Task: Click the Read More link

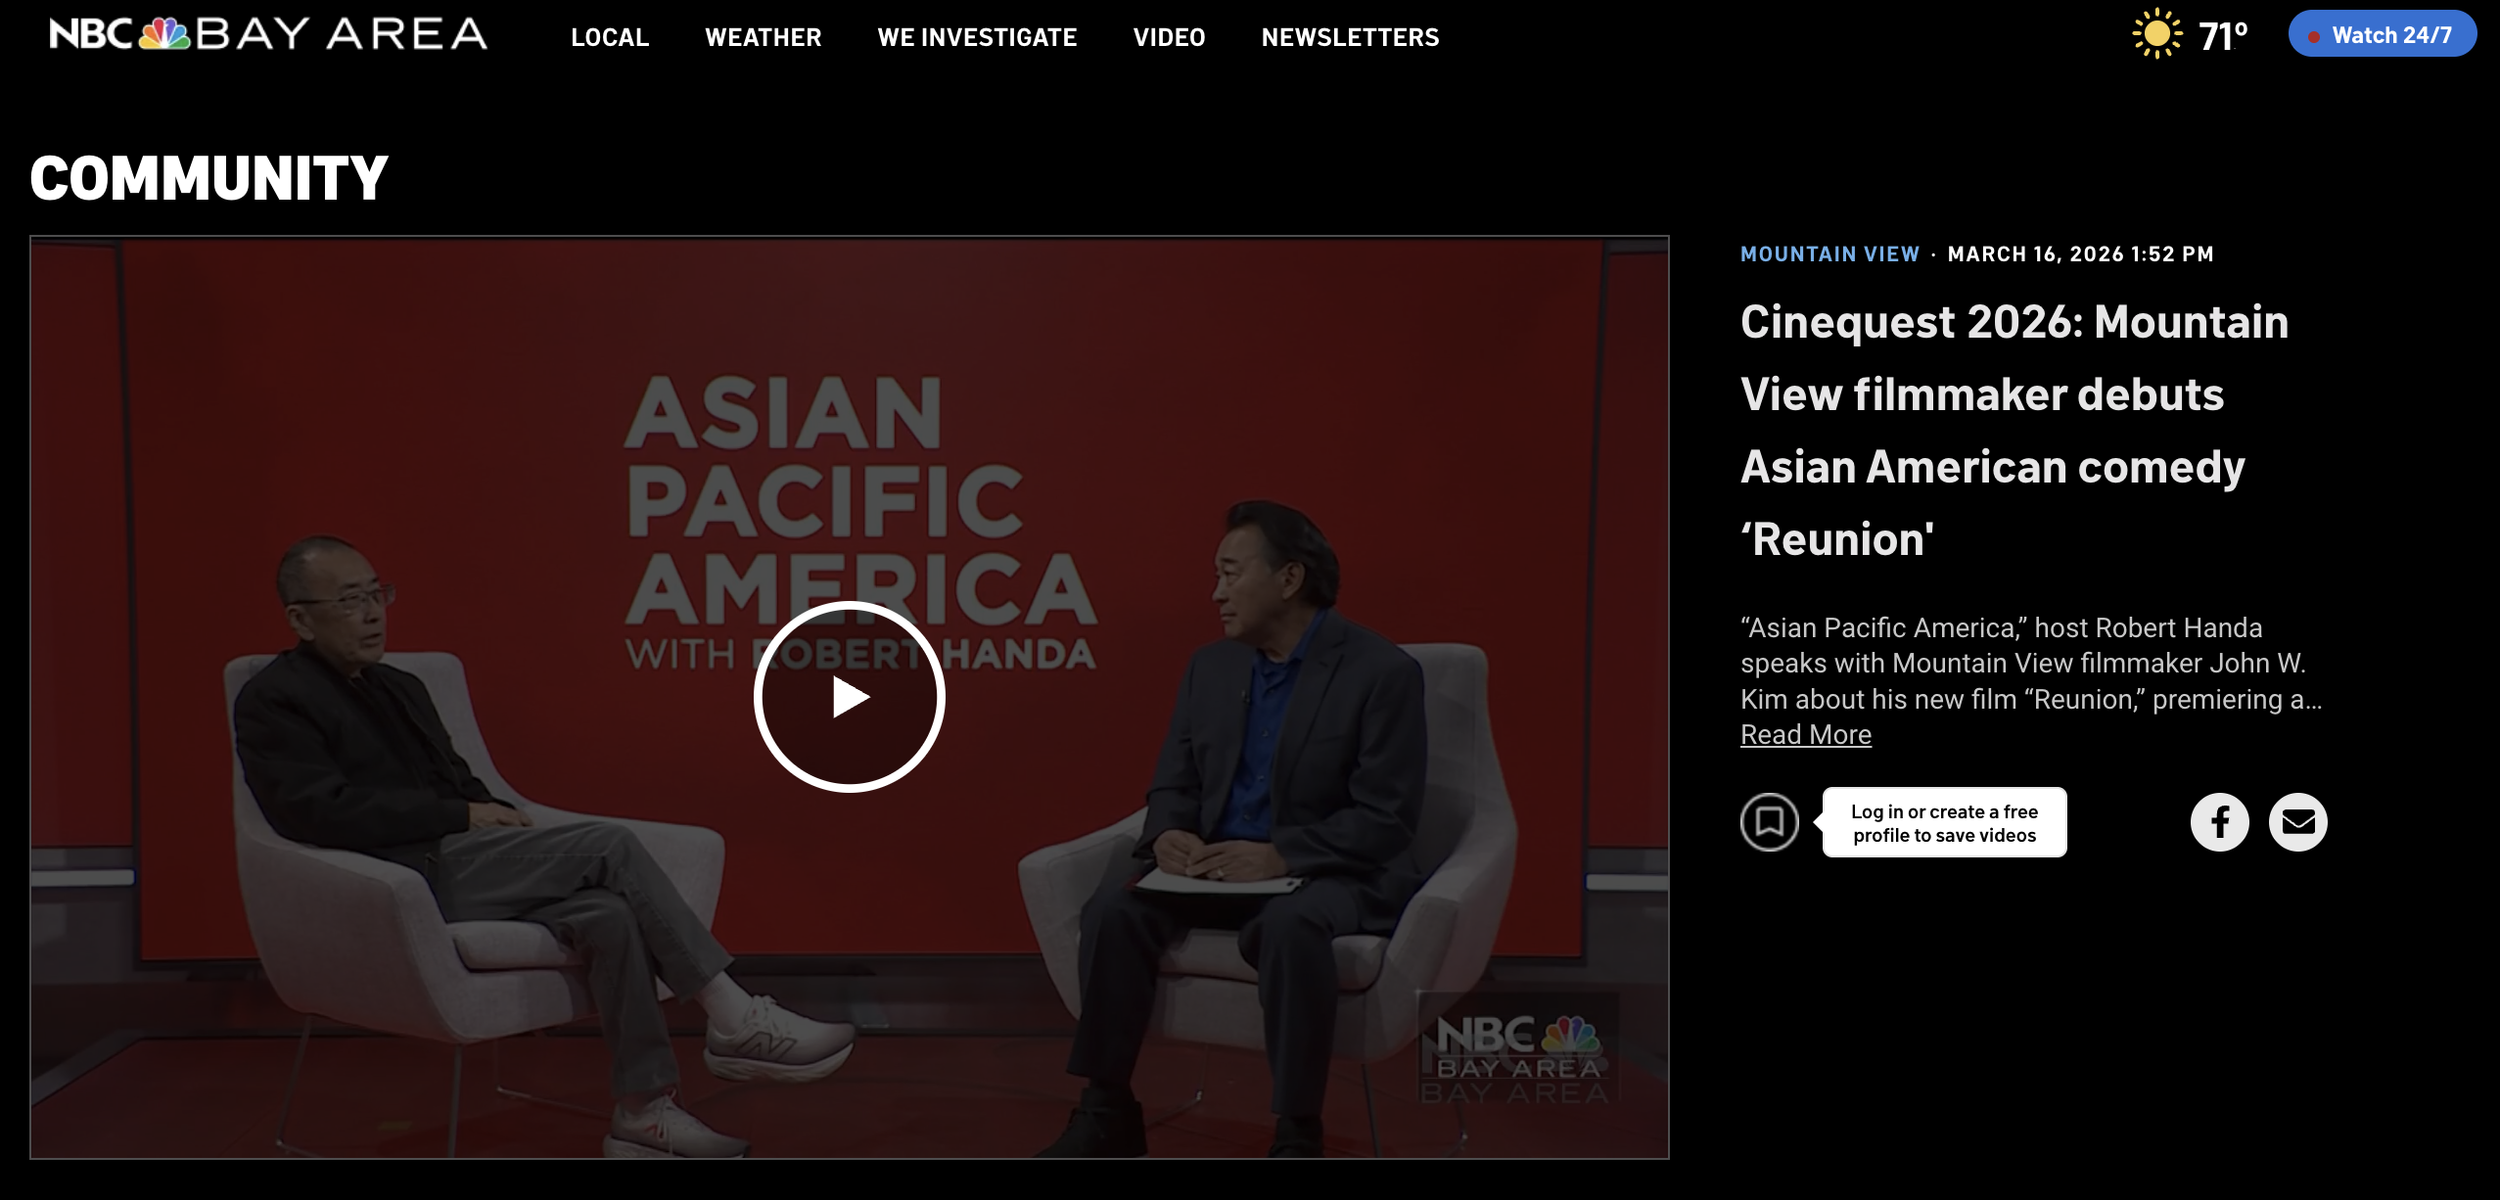Action: [x=1806, y=734]
